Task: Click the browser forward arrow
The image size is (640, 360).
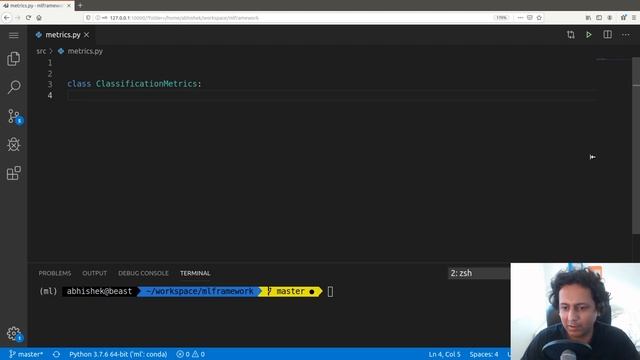Action: point(18,18)
